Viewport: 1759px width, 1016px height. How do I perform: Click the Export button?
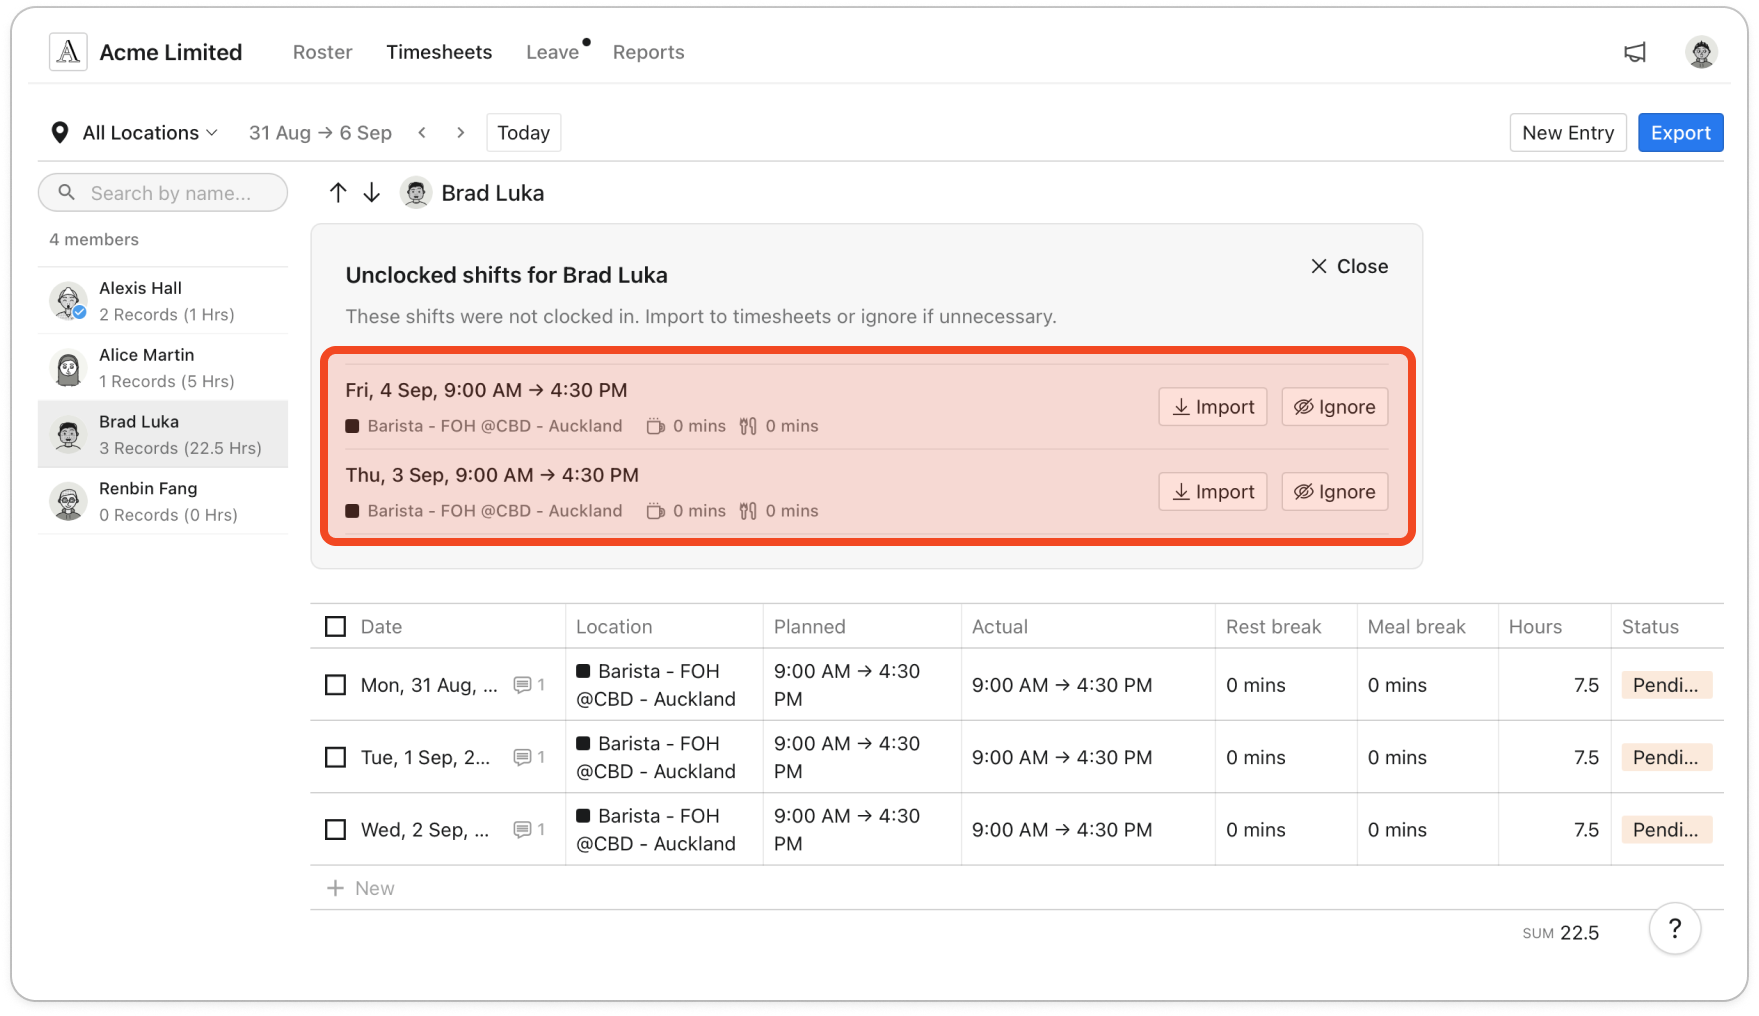pyautogui.click(x=1680, y=133)
